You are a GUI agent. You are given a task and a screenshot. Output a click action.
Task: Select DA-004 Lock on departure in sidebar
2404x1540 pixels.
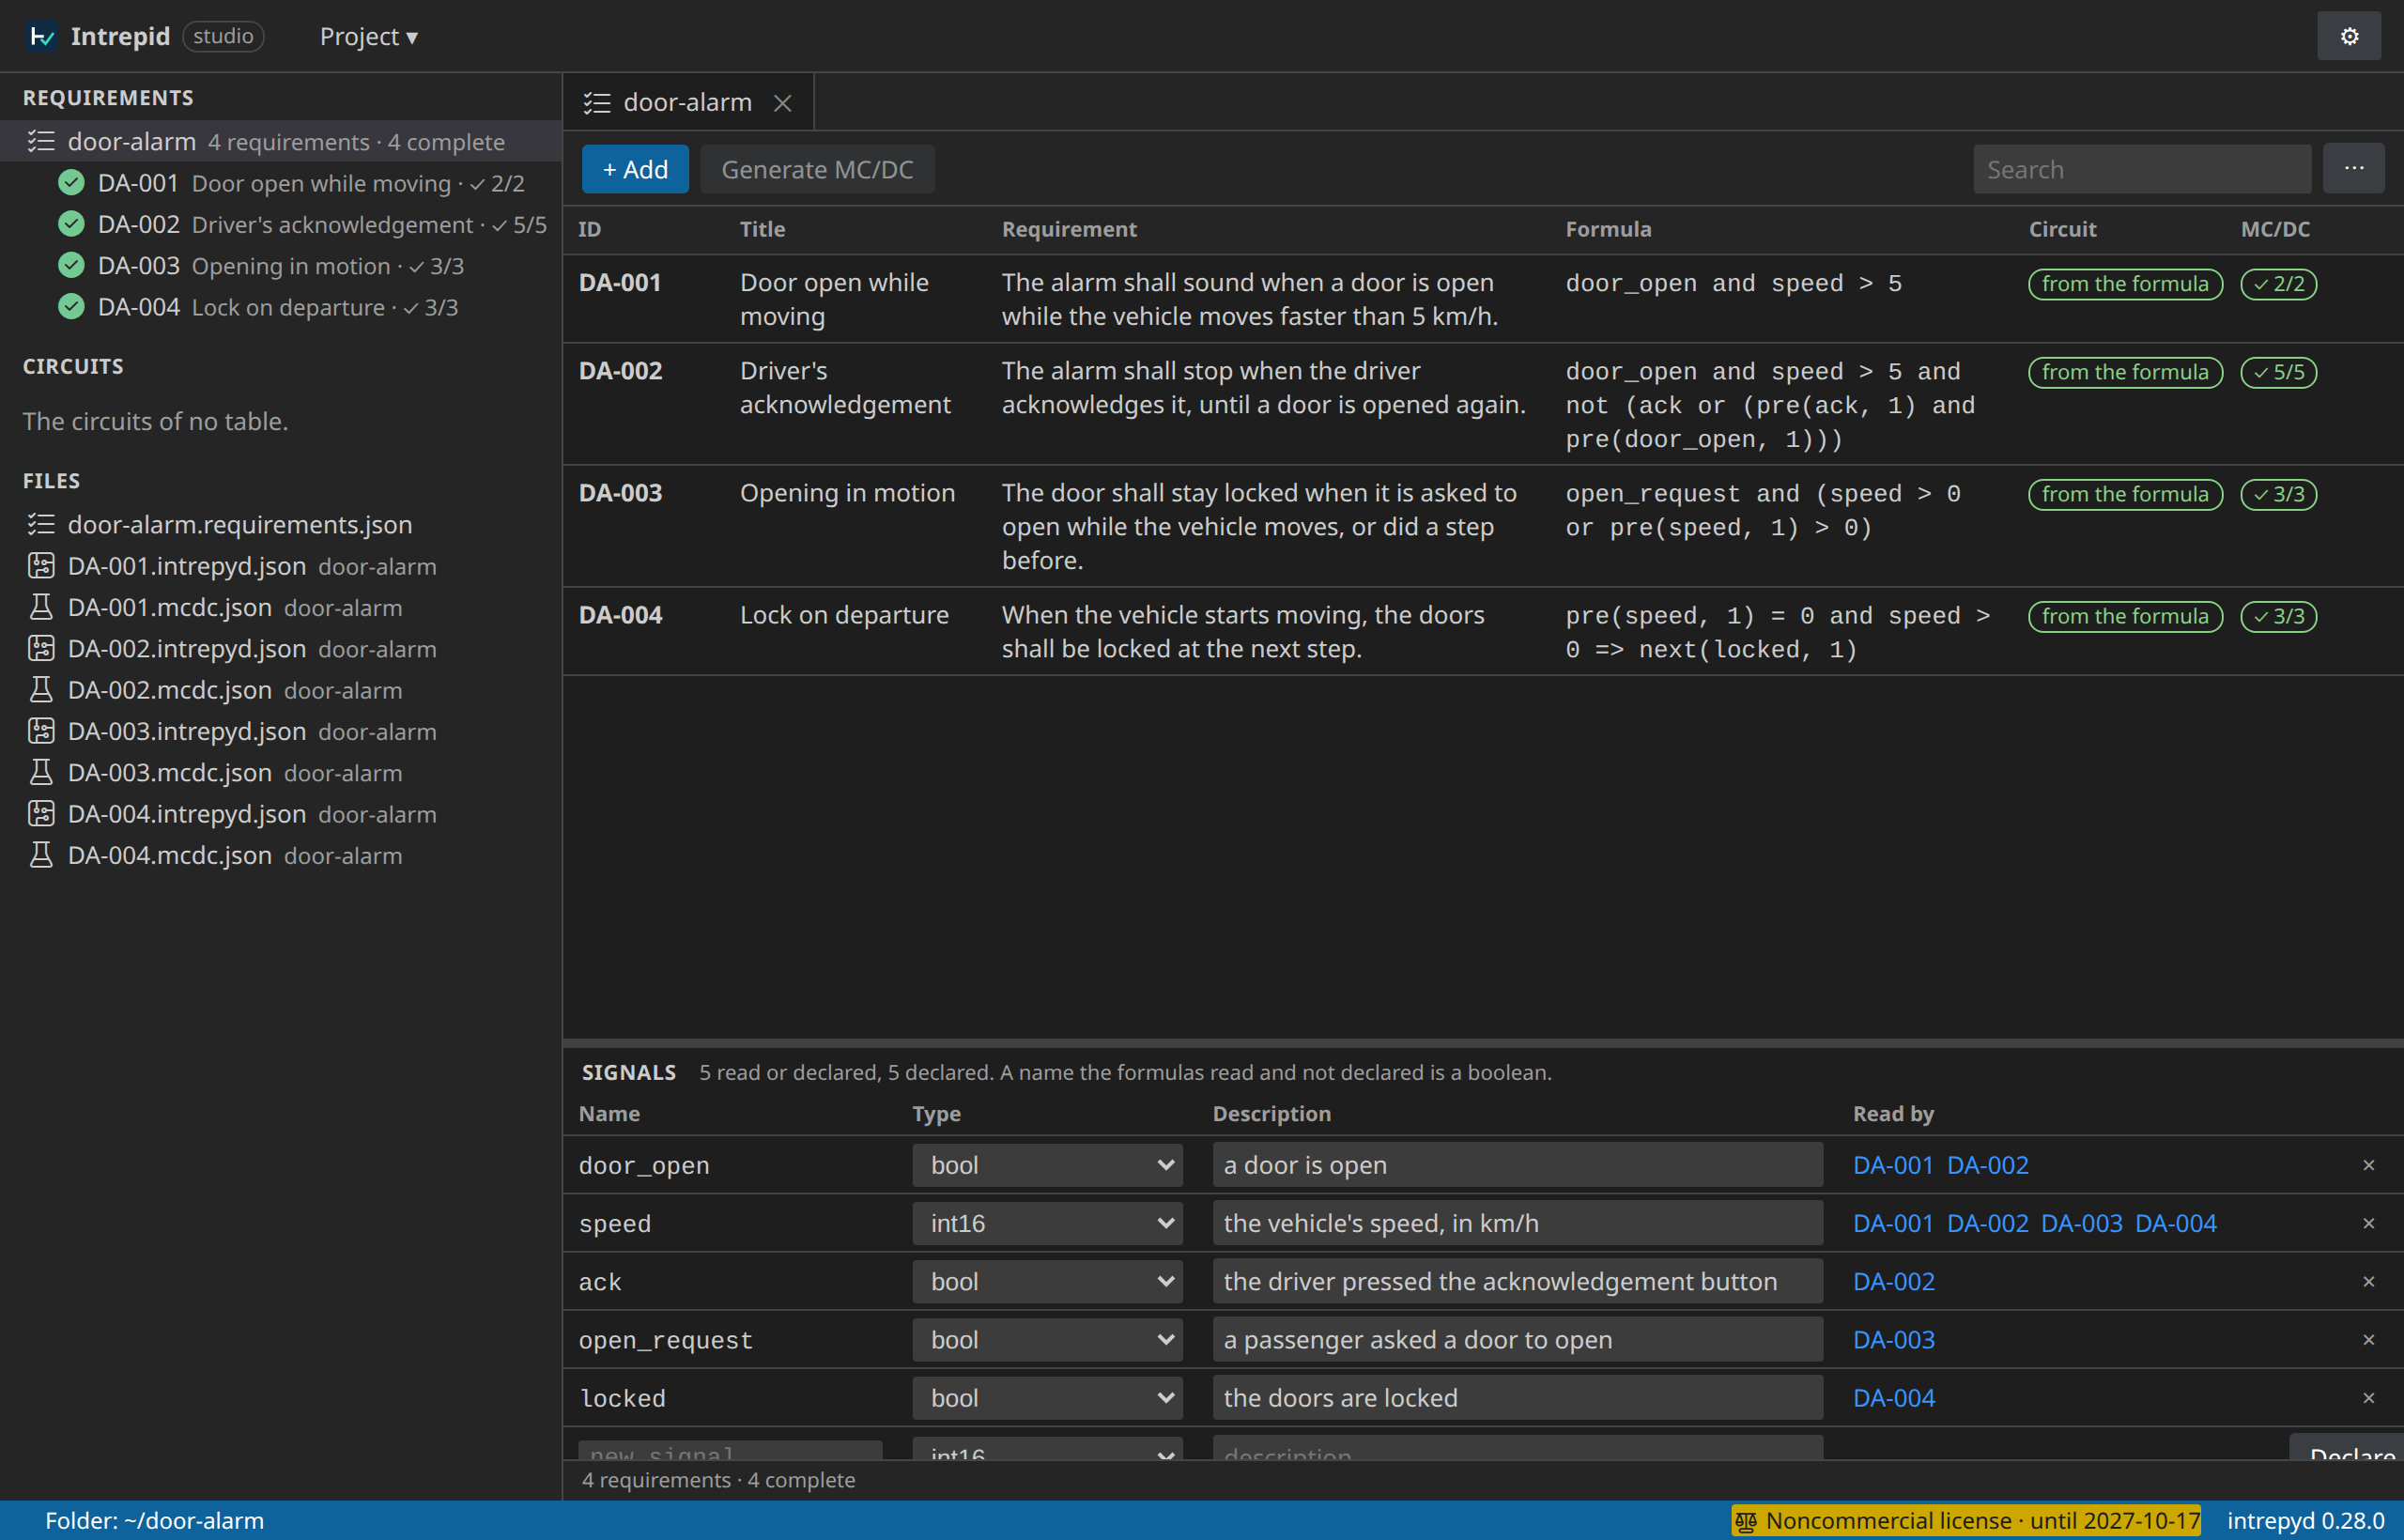[281, 307]
